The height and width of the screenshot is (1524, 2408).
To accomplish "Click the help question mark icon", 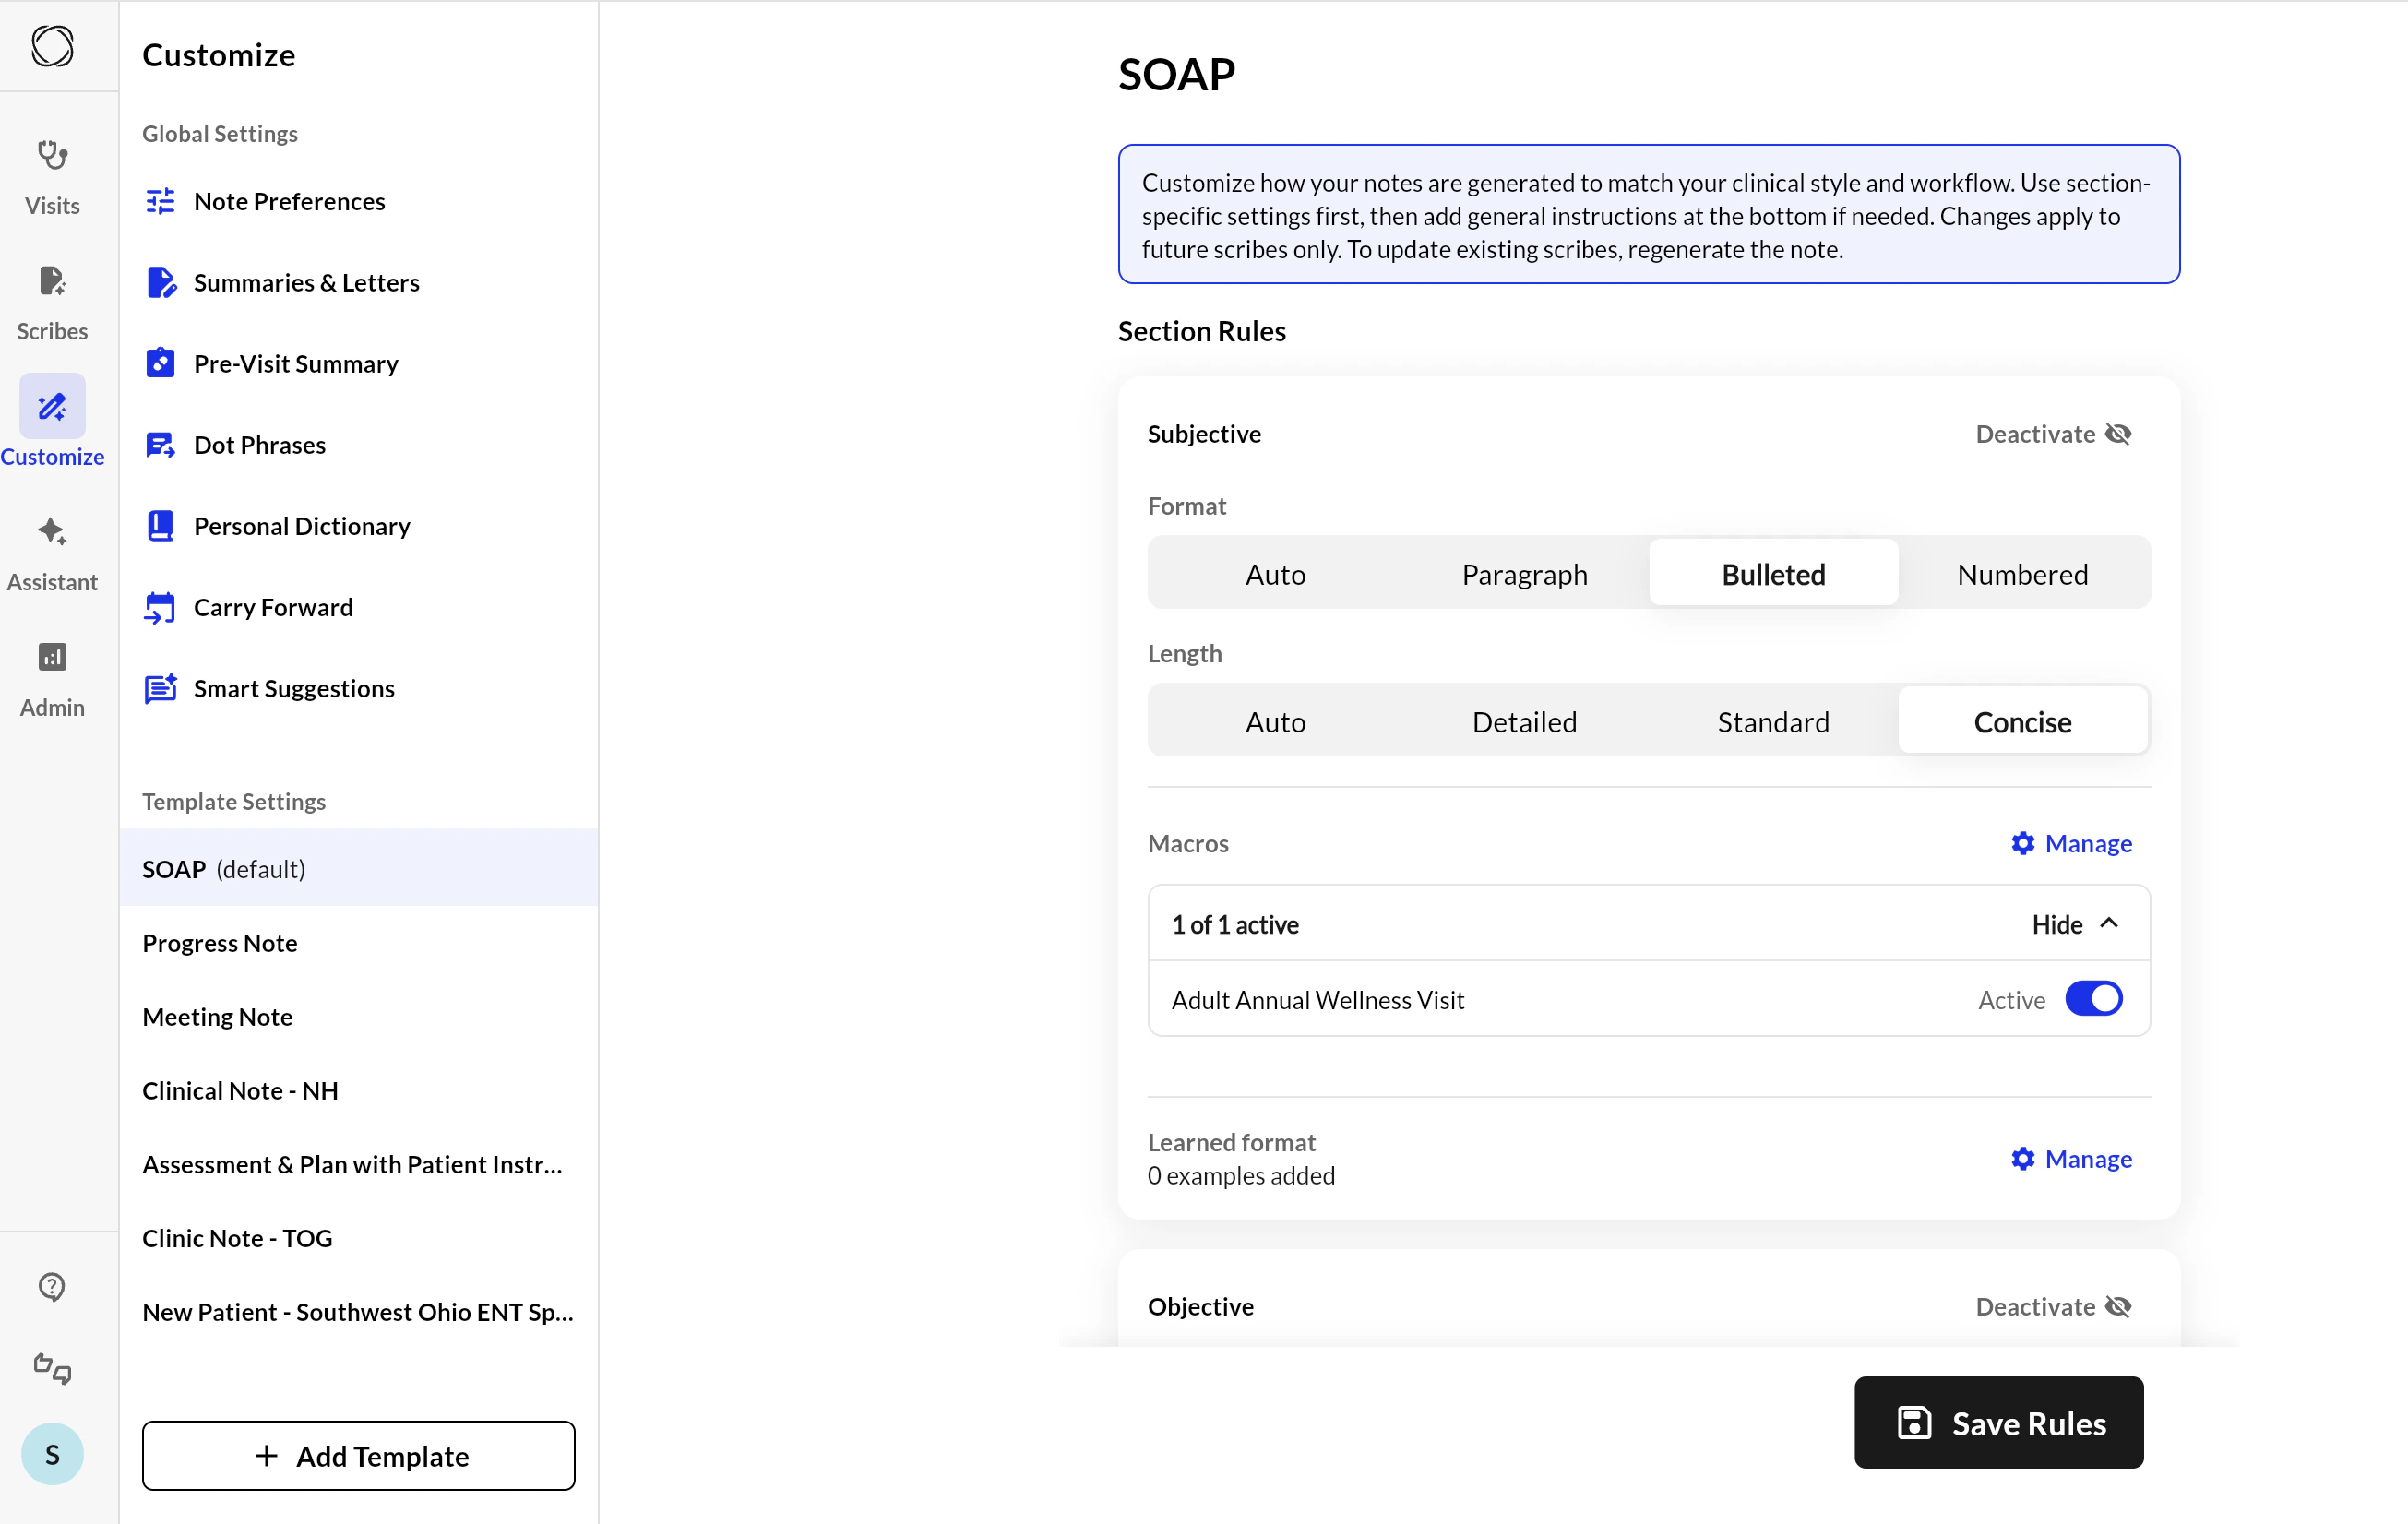I will pyautogui.click(x=52, y=1286).
